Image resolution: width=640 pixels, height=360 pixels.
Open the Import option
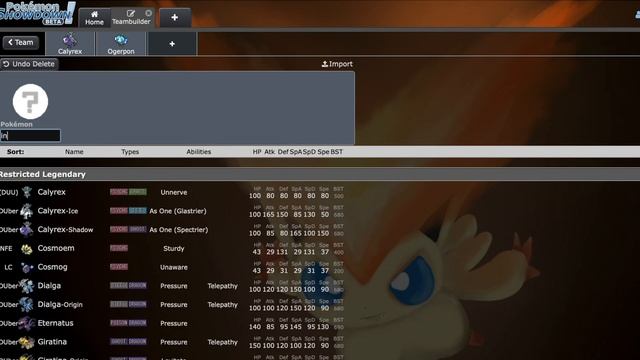[337, 64]
